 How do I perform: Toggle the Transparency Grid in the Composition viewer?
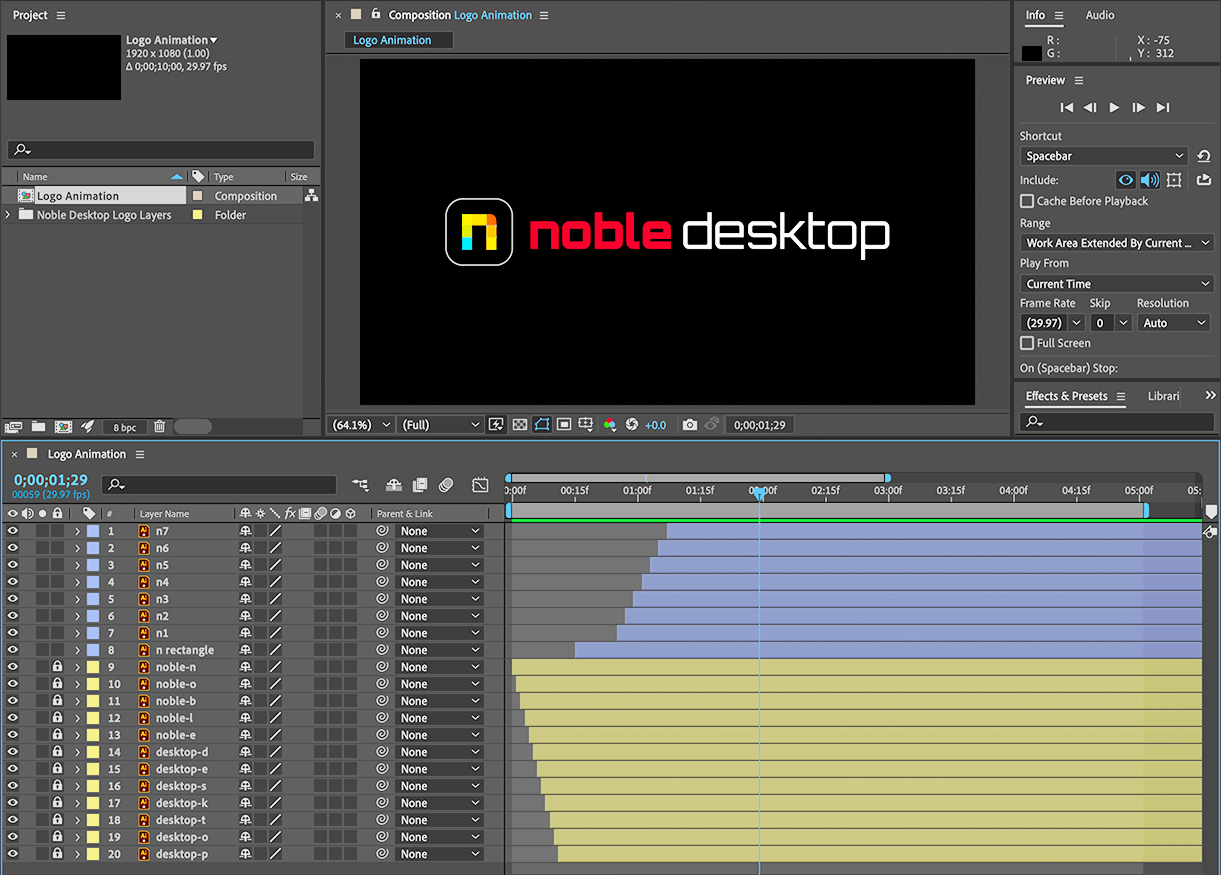pyautogui.click(x=520, y=424)
